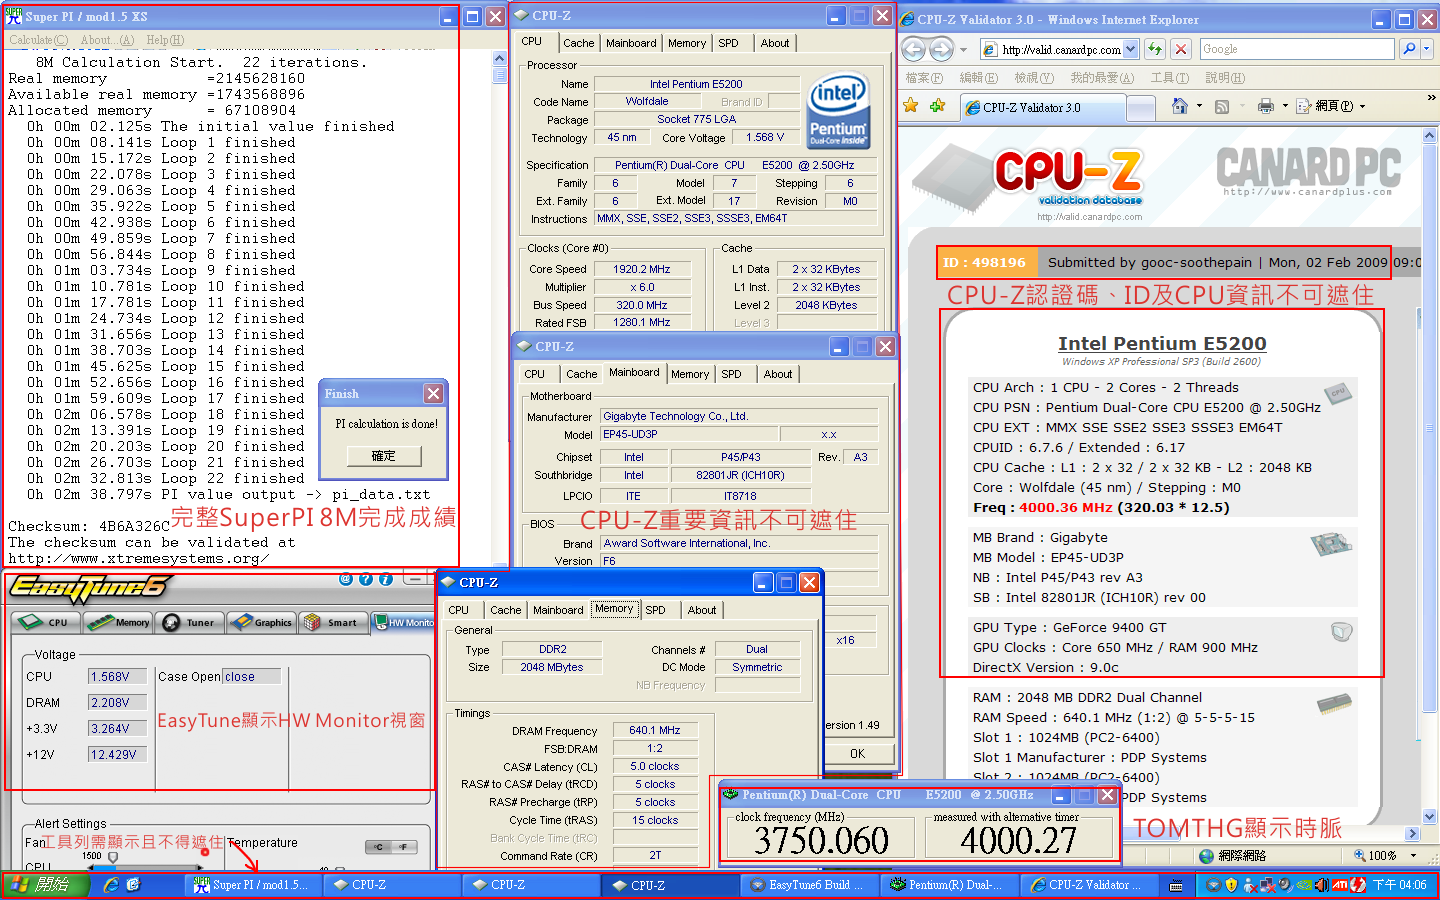Screen dimensions: 1440x900
Task: Open Calculate menu in Super PI
Action: [39, 40]
